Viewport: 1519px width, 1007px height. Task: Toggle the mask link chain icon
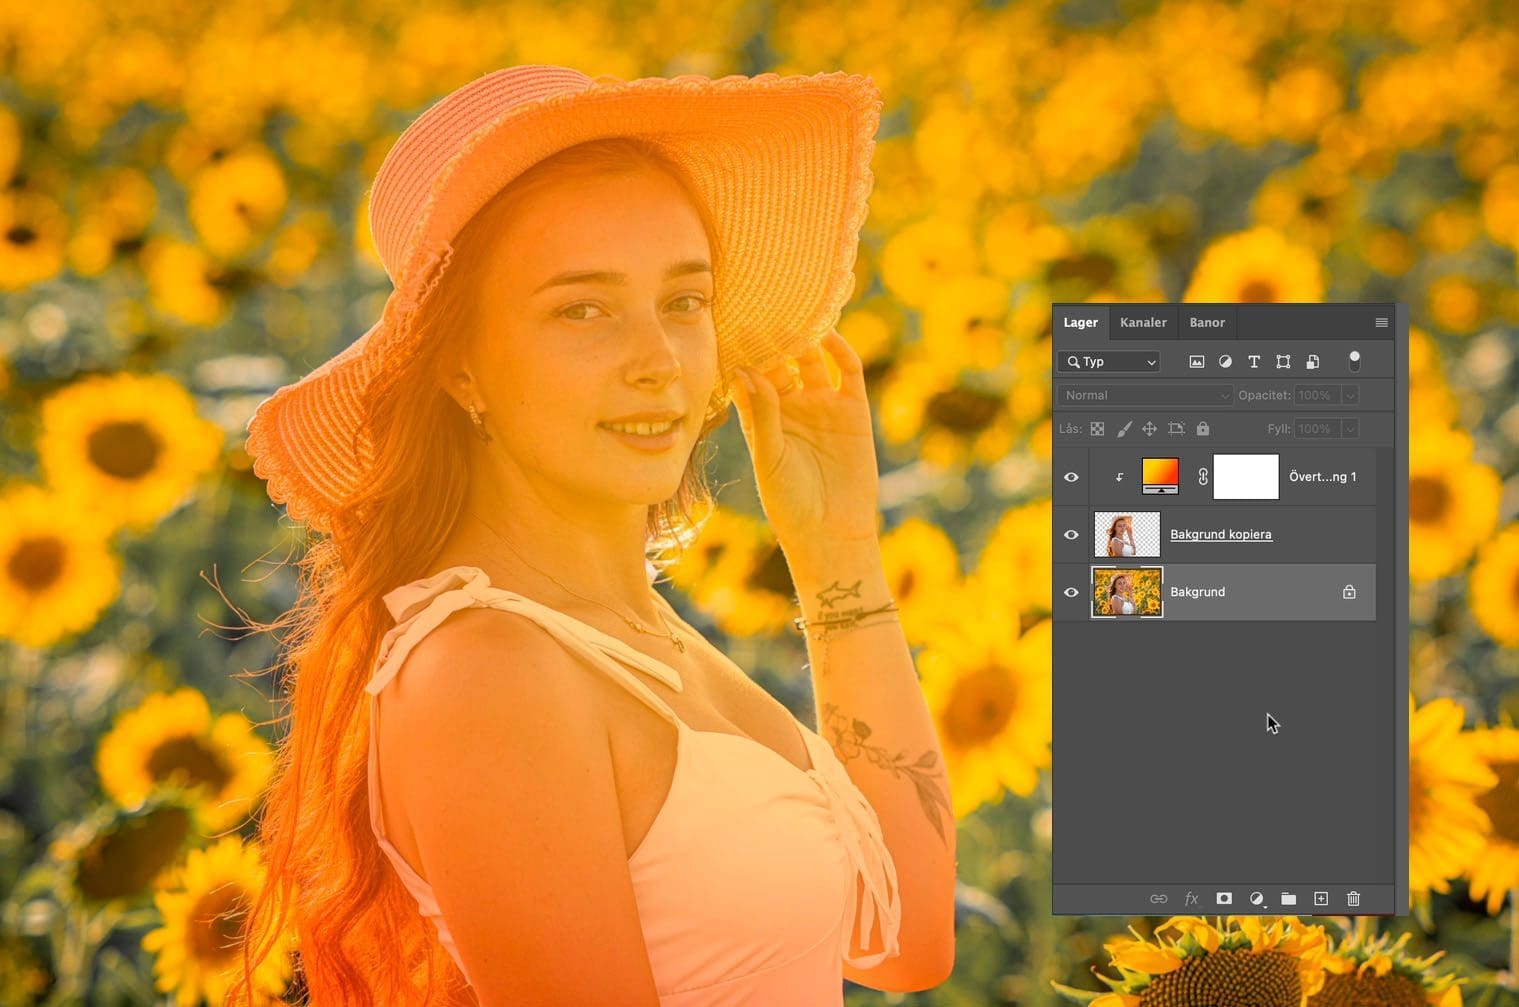coord(1202,477)
